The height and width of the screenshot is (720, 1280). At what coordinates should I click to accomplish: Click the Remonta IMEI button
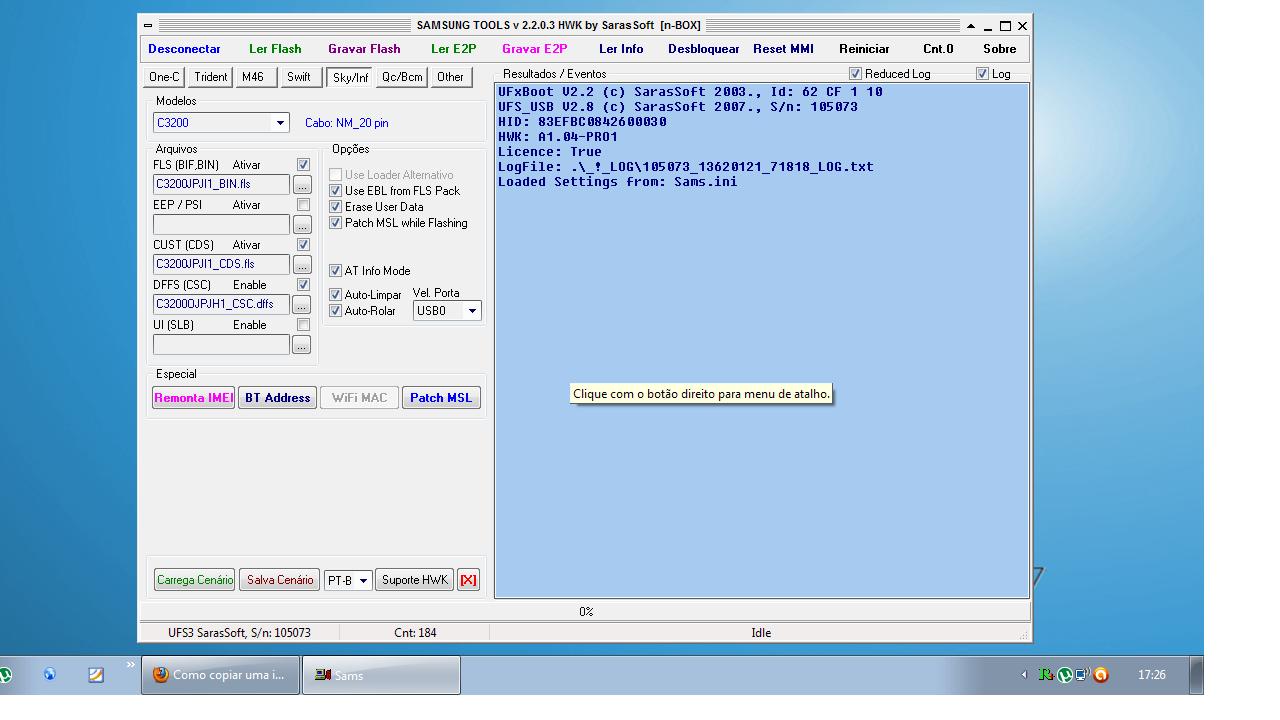194,398
